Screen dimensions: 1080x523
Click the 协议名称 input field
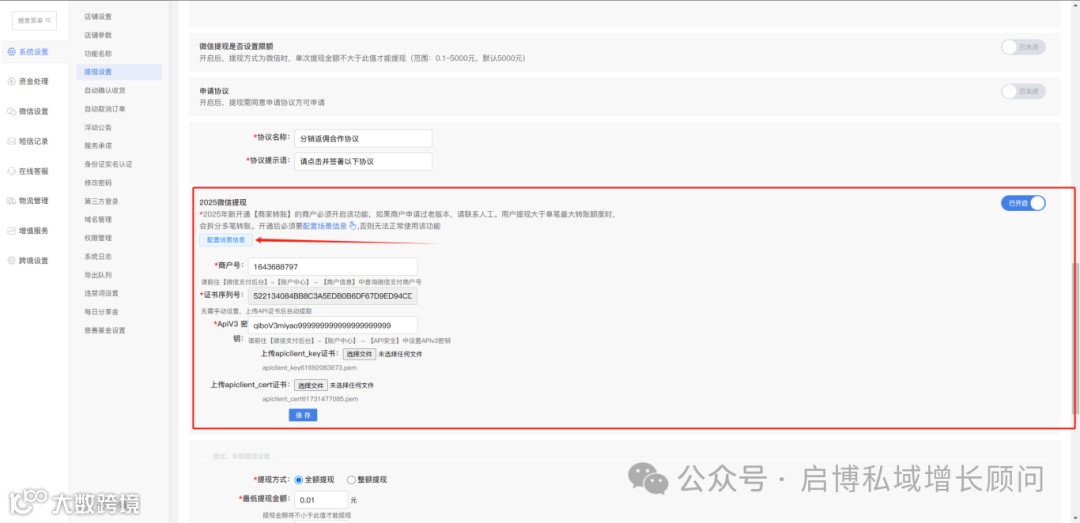click(363, 139)
